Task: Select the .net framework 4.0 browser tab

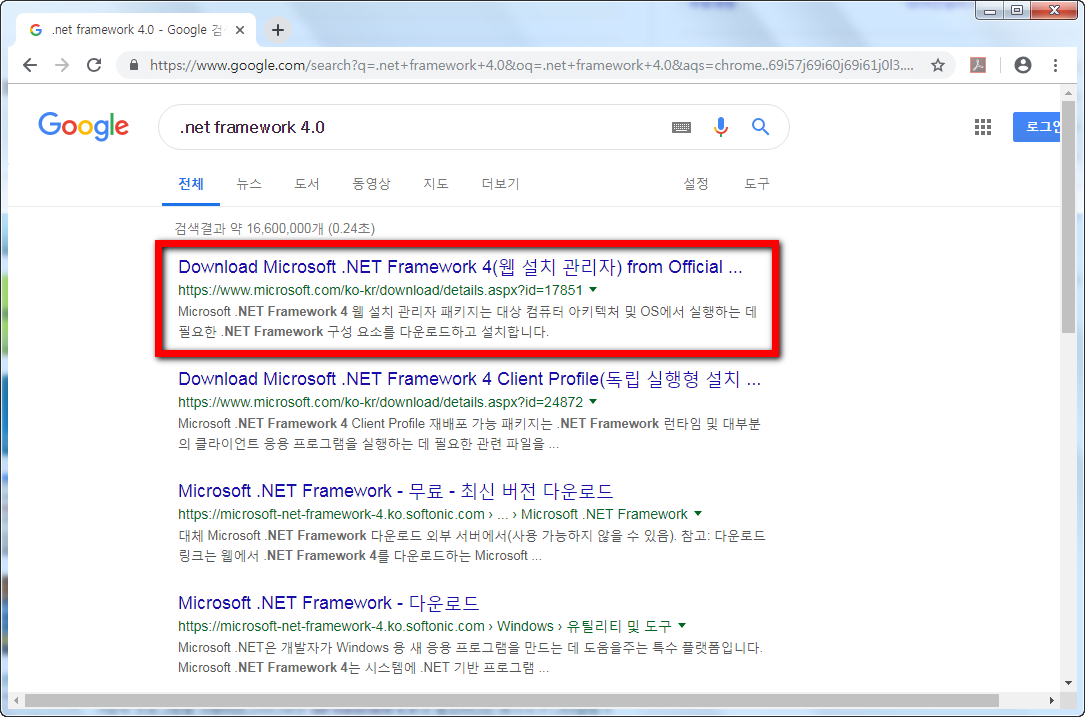Action: [138, 30]
